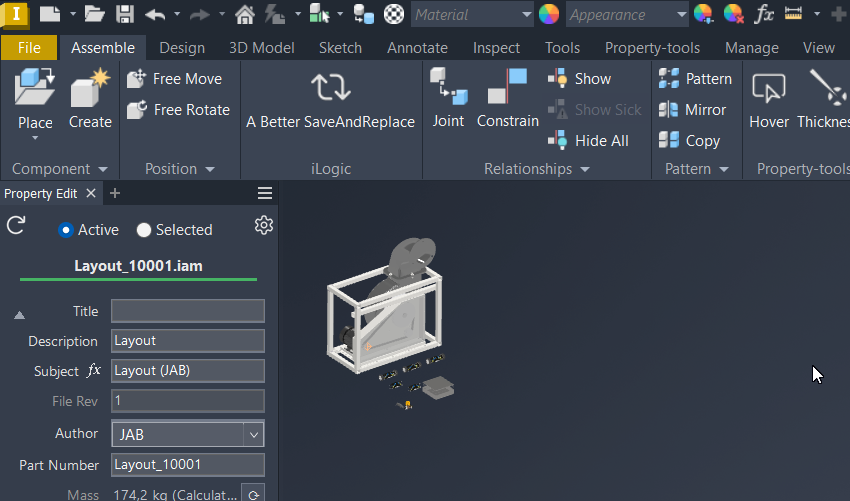Click the Hide All button
Viewport: 850px width, 501px height.
point(588,140)
